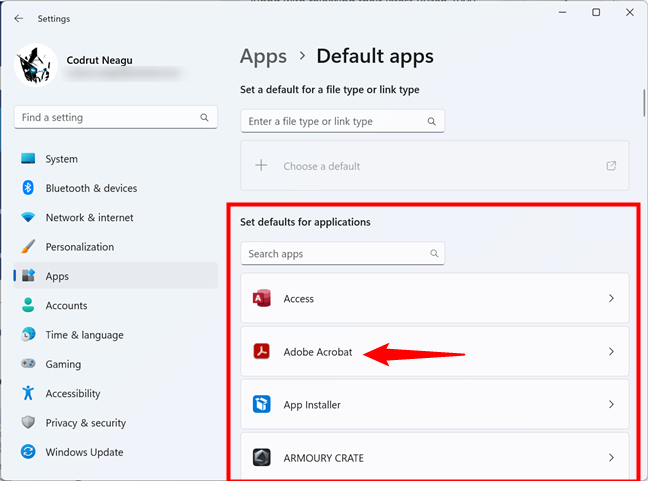Click the plus icon beside Choose a default
This screenshot has height=481, width=648.
(261, 166)
